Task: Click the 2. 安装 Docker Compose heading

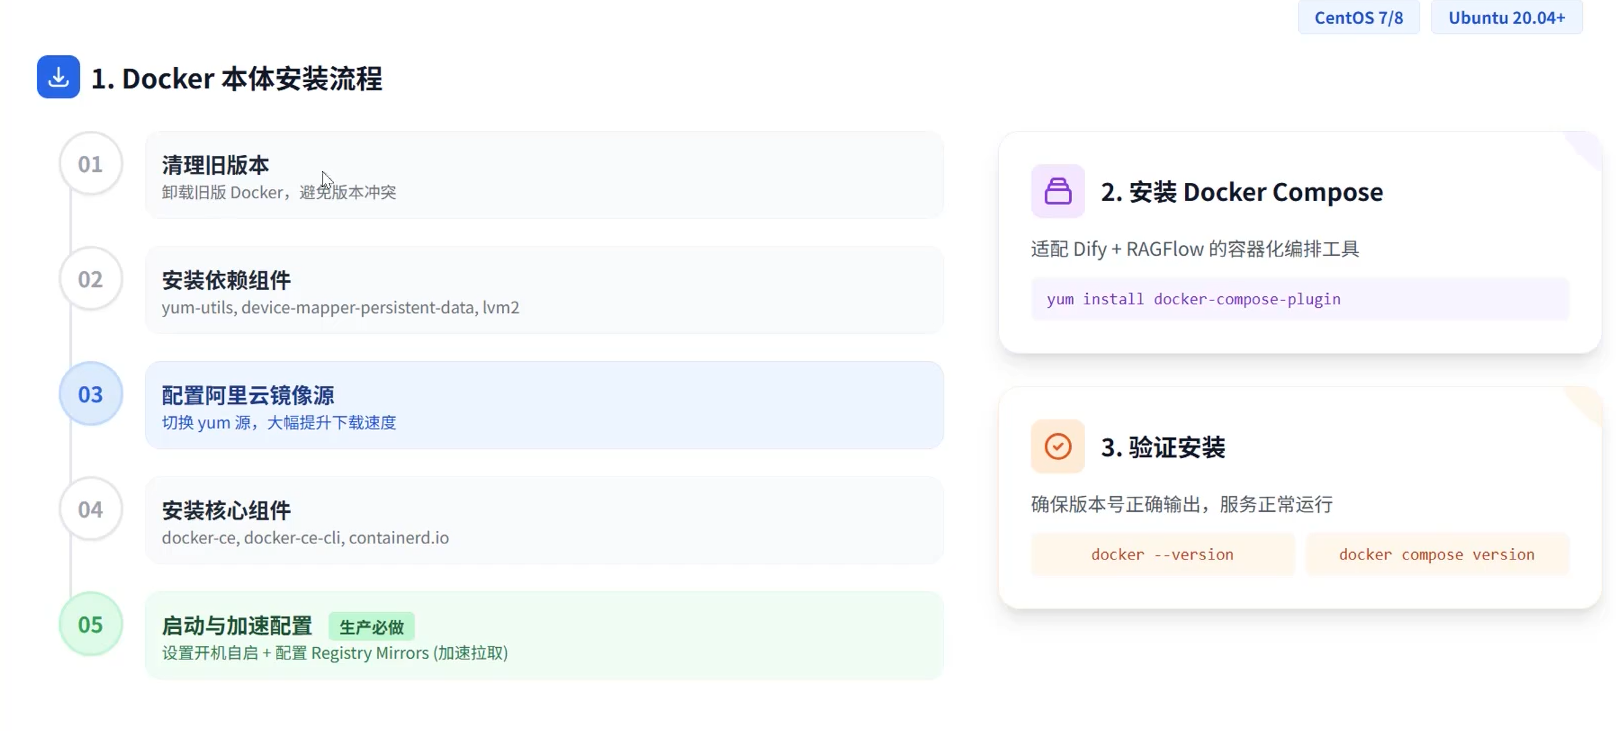Action: click(1242, 192)
